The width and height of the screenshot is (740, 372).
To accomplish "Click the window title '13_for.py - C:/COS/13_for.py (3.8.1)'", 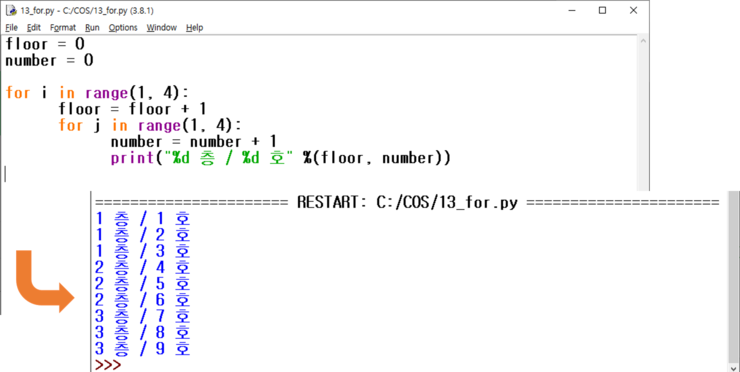I will click(x=87, y=10).
